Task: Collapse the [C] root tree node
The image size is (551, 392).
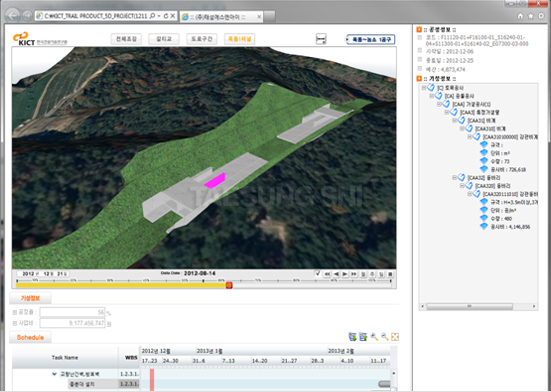Action: [x=424, y=87]
